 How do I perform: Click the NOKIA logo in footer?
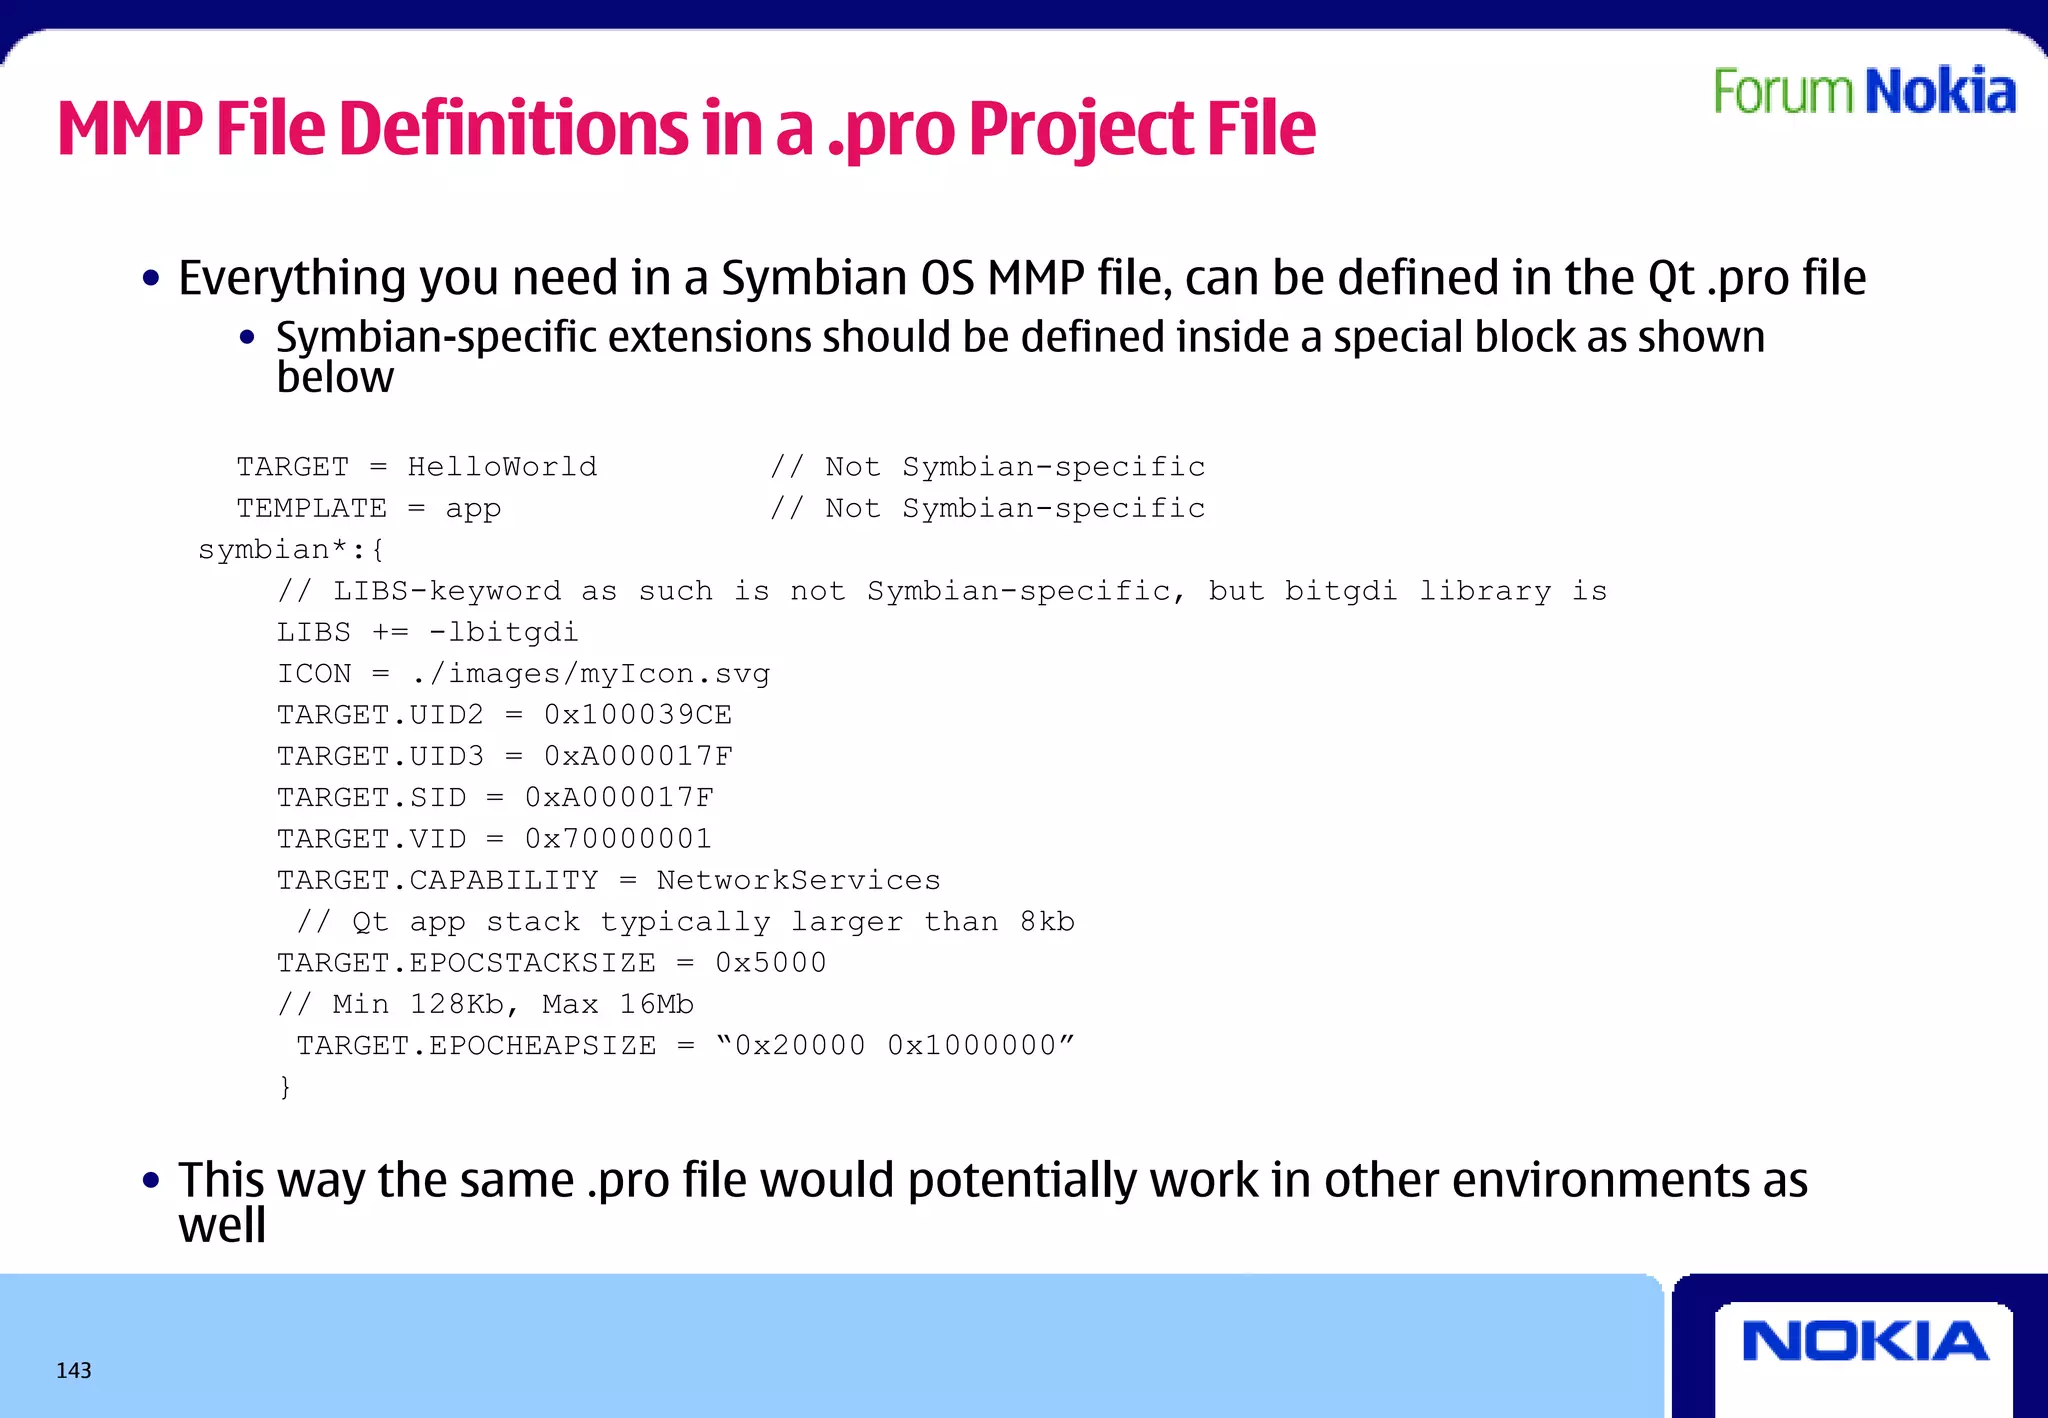[x=1865, y=1342]
